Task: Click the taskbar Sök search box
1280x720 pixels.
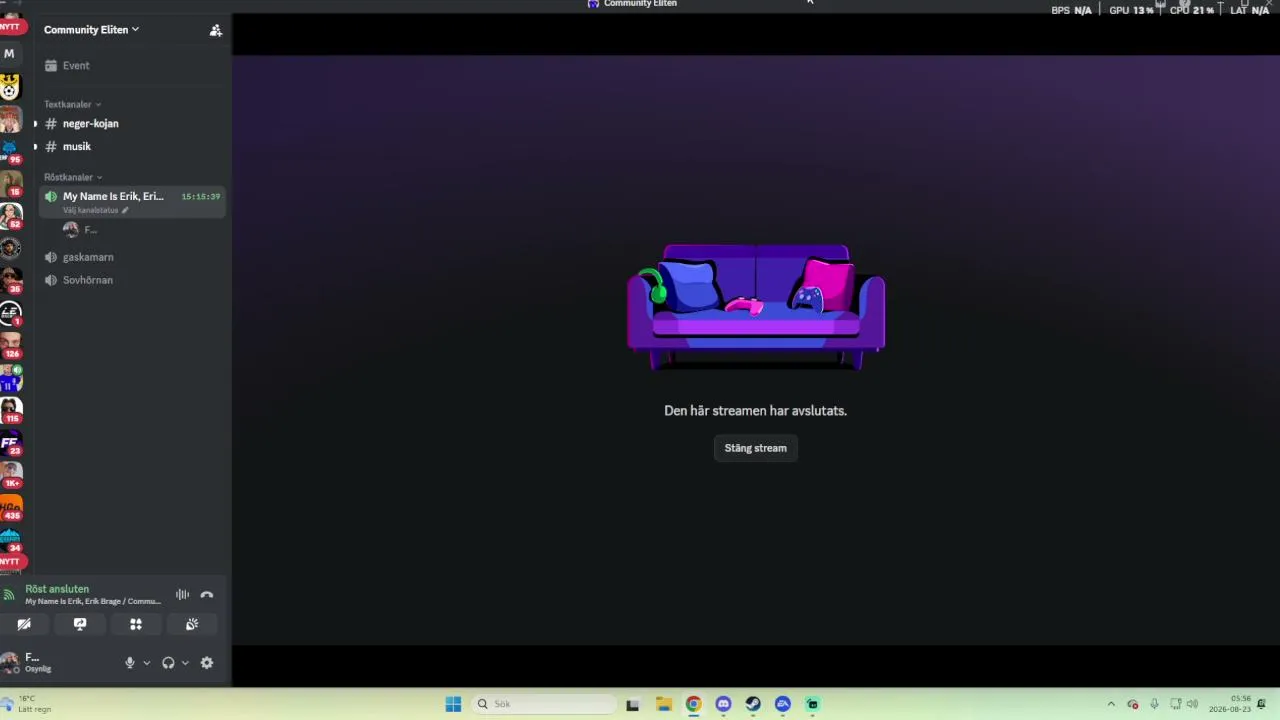Action: [545, 704]
